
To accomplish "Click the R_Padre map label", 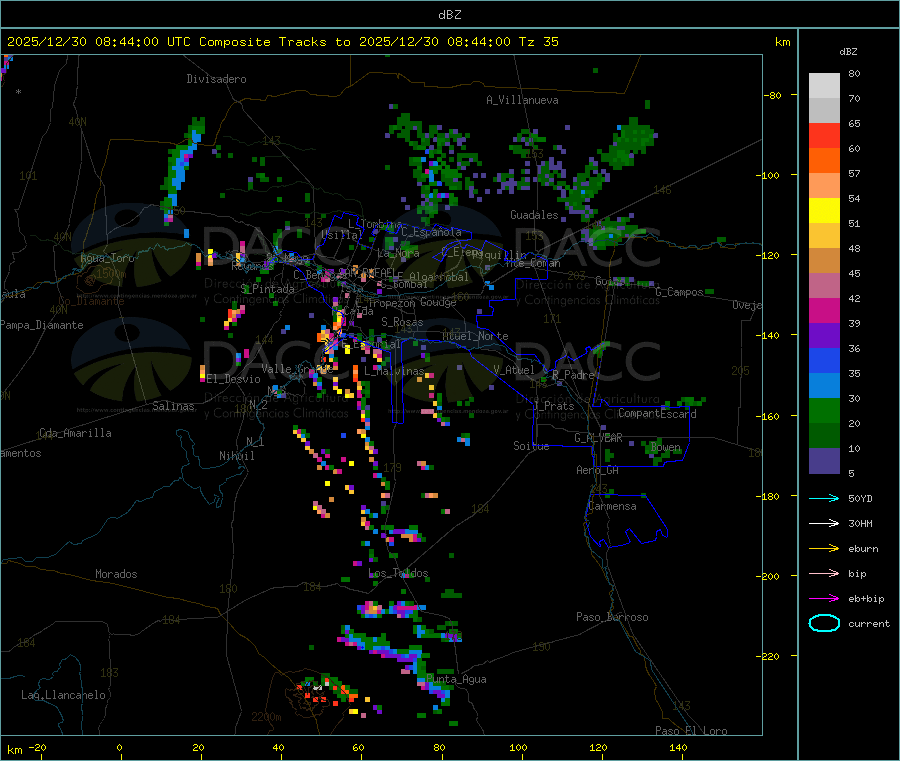I will click(x=573, y=375).
